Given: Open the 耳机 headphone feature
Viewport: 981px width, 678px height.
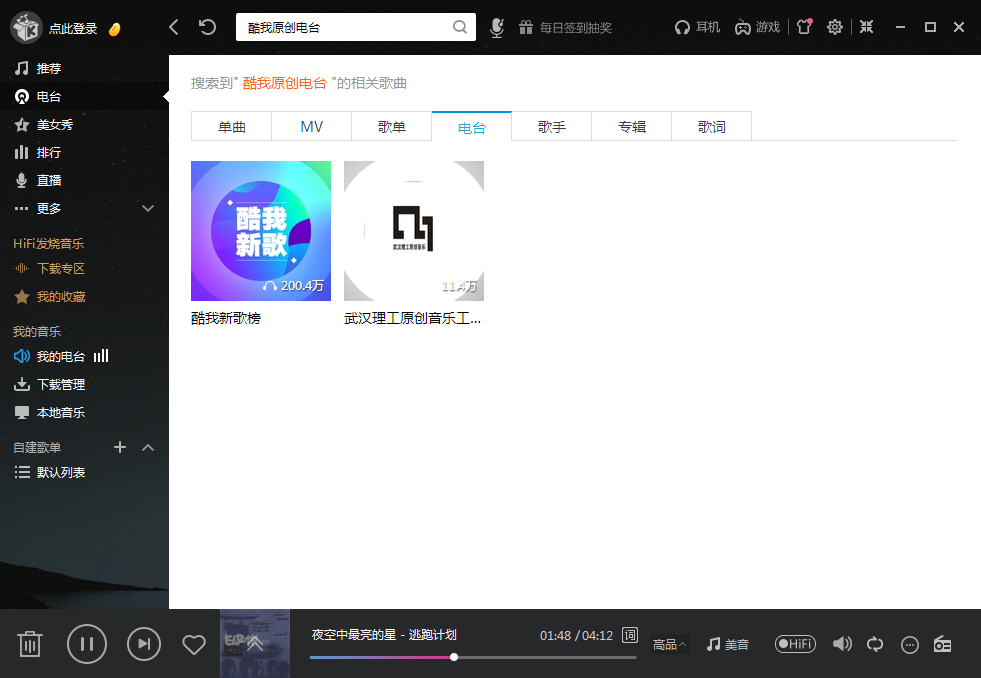Looking at the screenshot, I should click(697, 27).
